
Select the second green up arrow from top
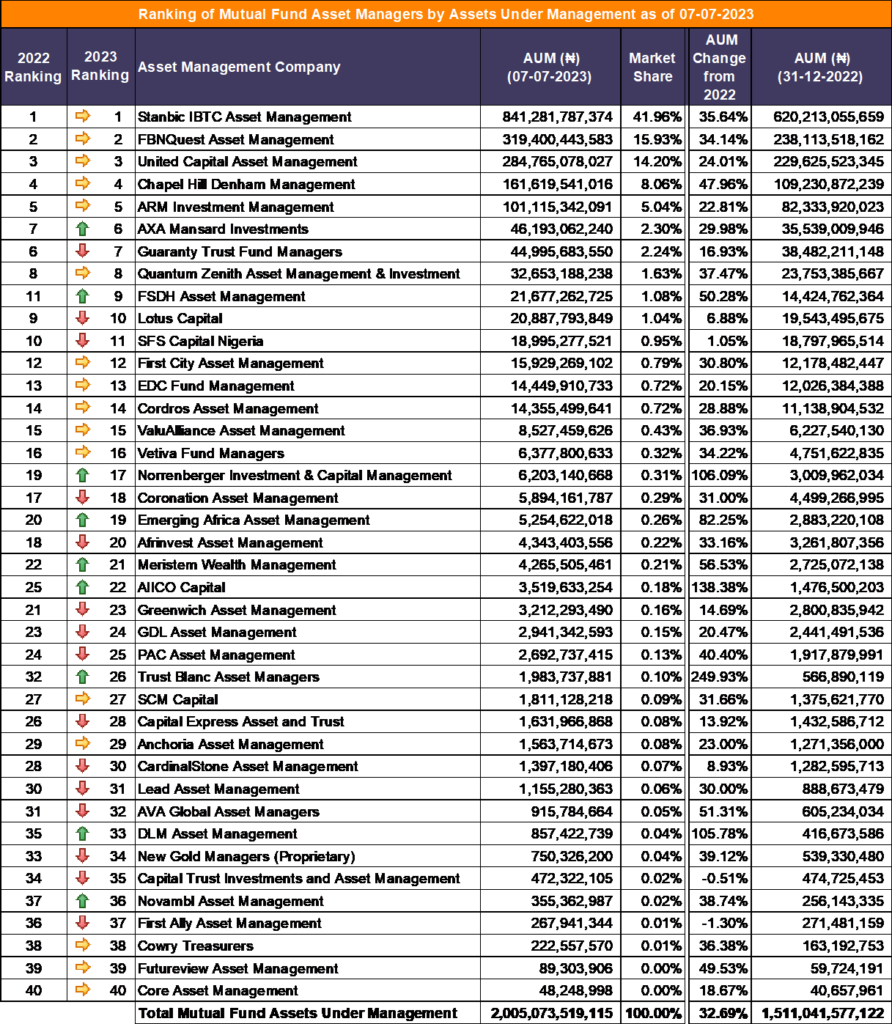[x=83, y=296]
